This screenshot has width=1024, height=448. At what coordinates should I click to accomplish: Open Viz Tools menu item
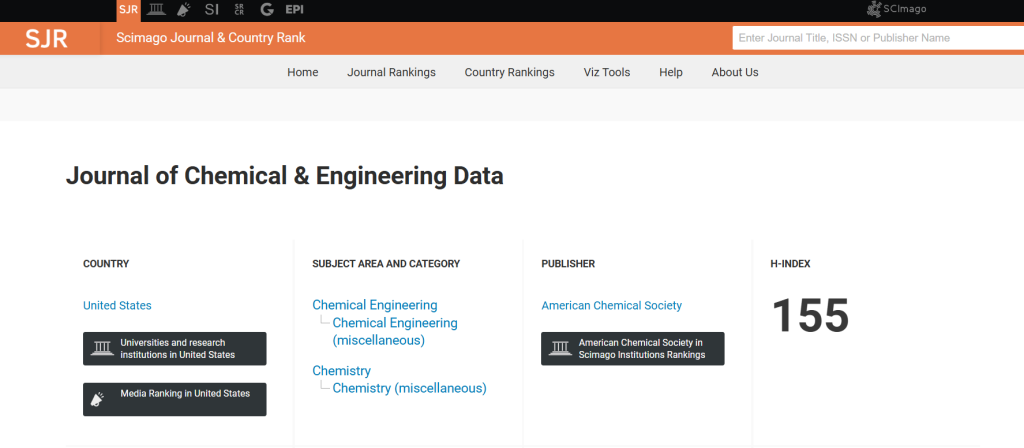point(607,72)
